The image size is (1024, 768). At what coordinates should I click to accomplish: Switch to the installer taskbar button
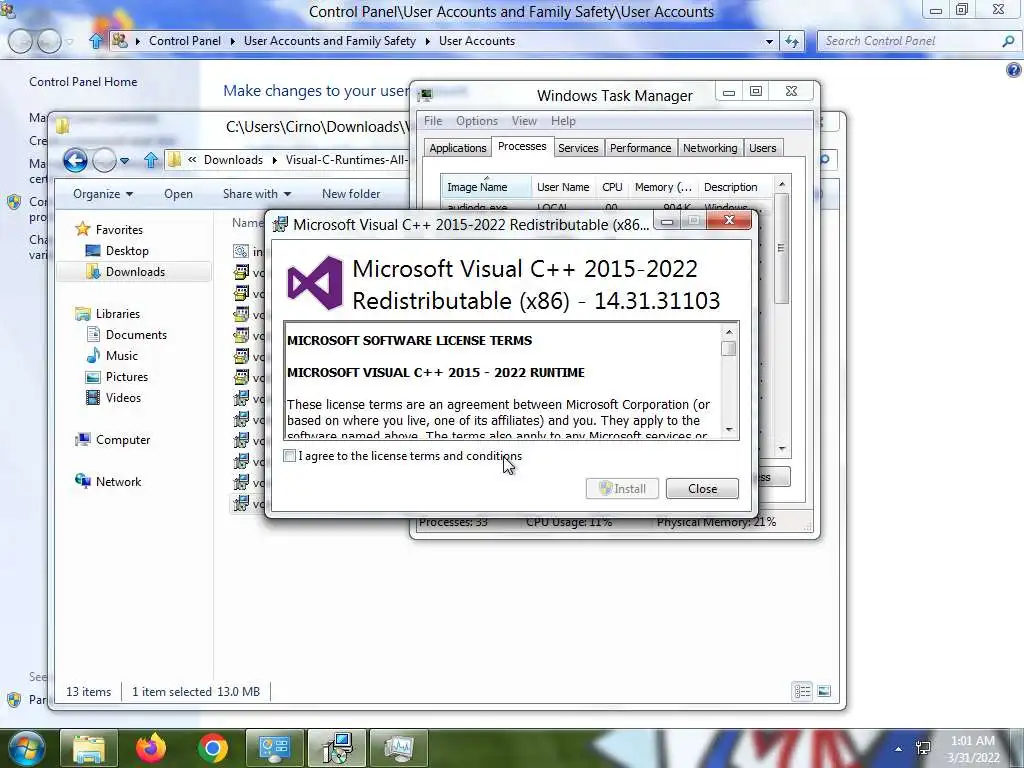[336, 748]
